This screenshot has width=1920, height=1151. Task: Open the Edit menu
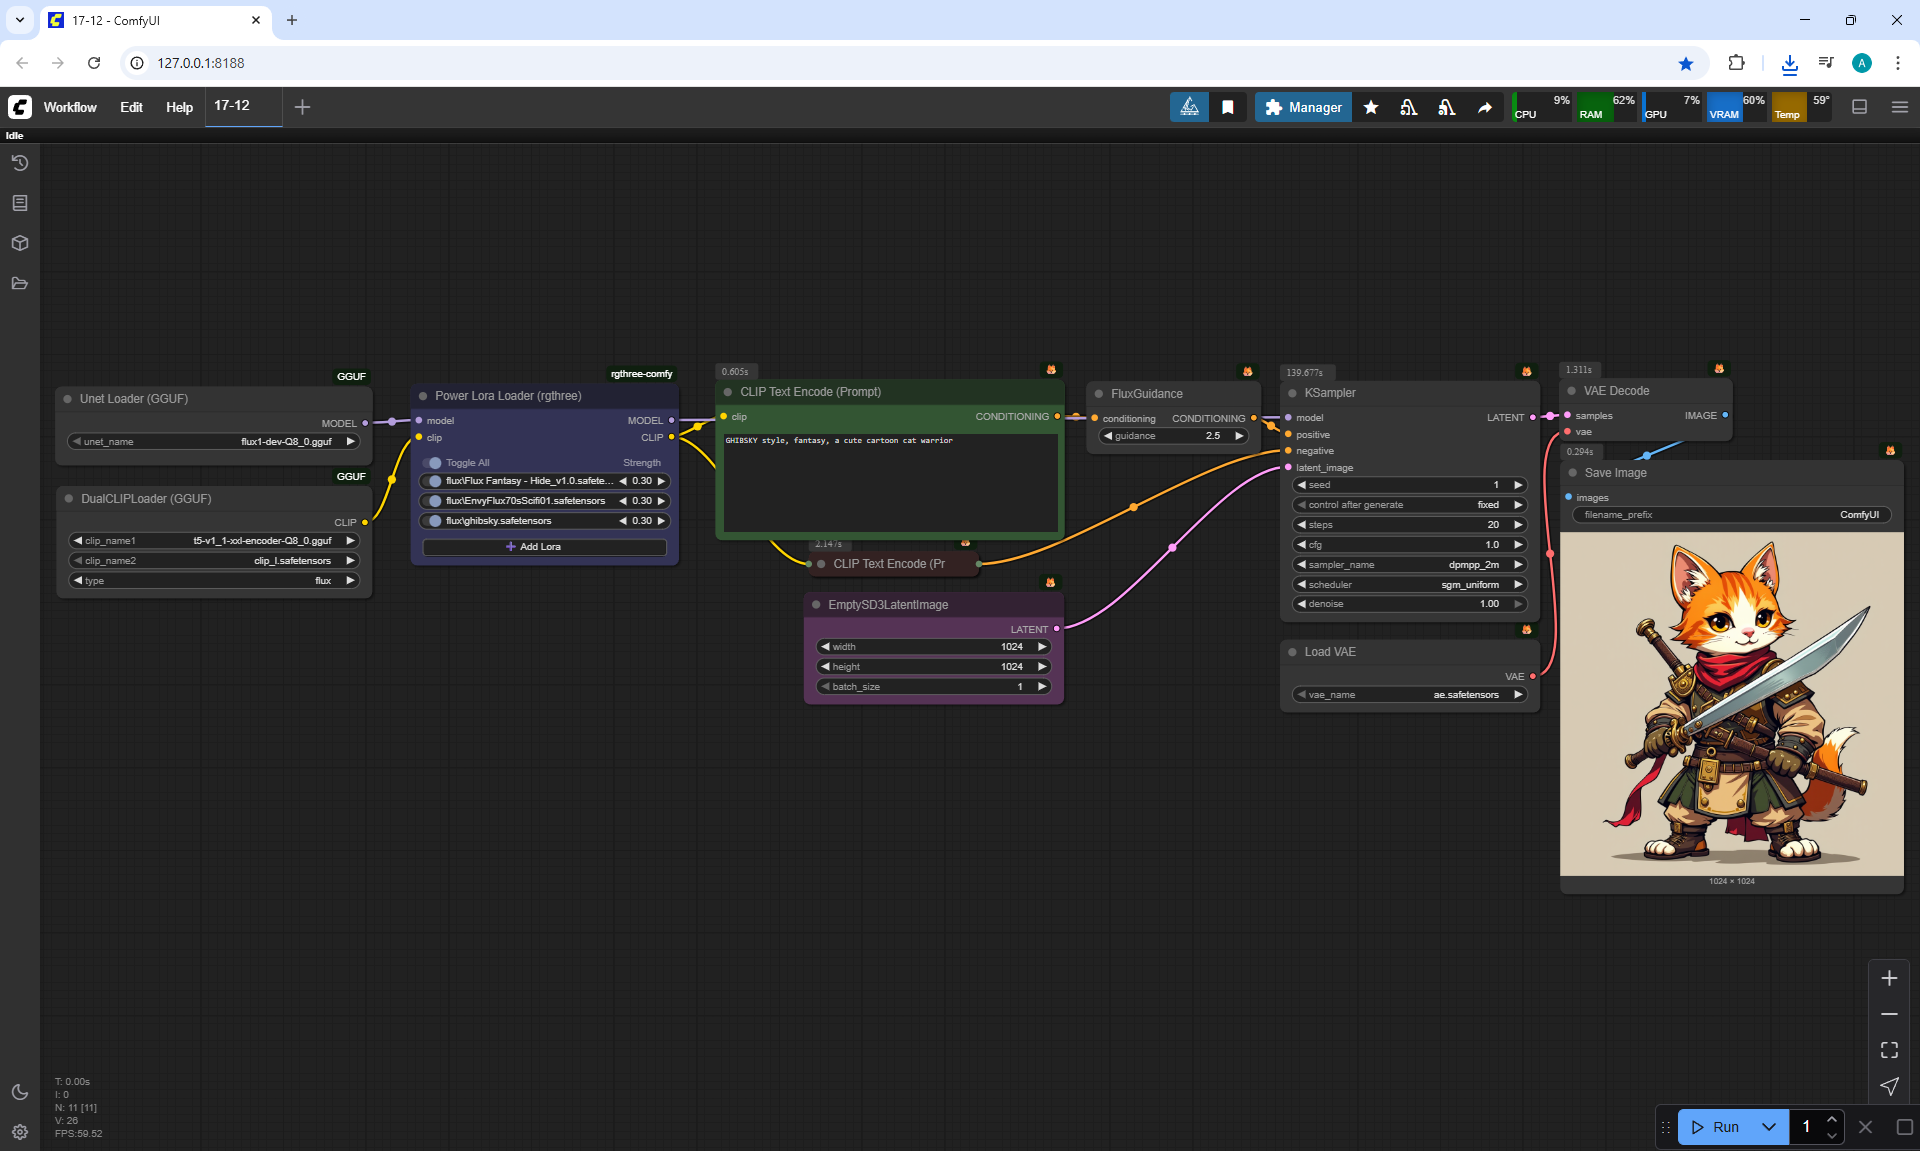click(131, 107)
